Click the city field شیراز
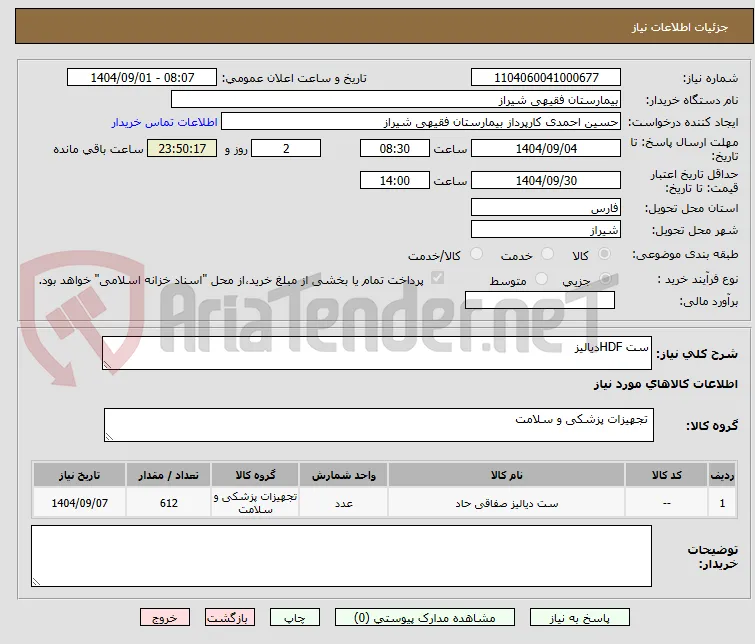The image size is (755, 644). pos(546,230)
